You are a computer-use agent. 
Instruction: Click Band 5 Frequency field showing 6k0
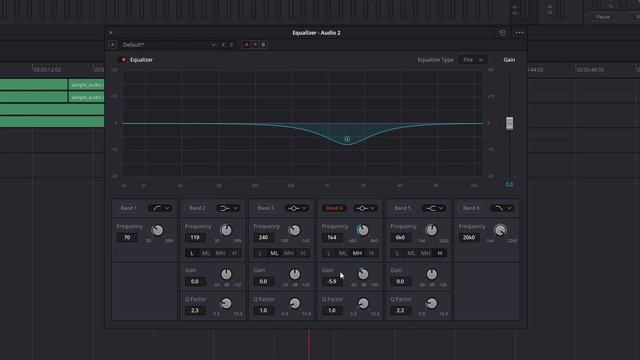400,238
